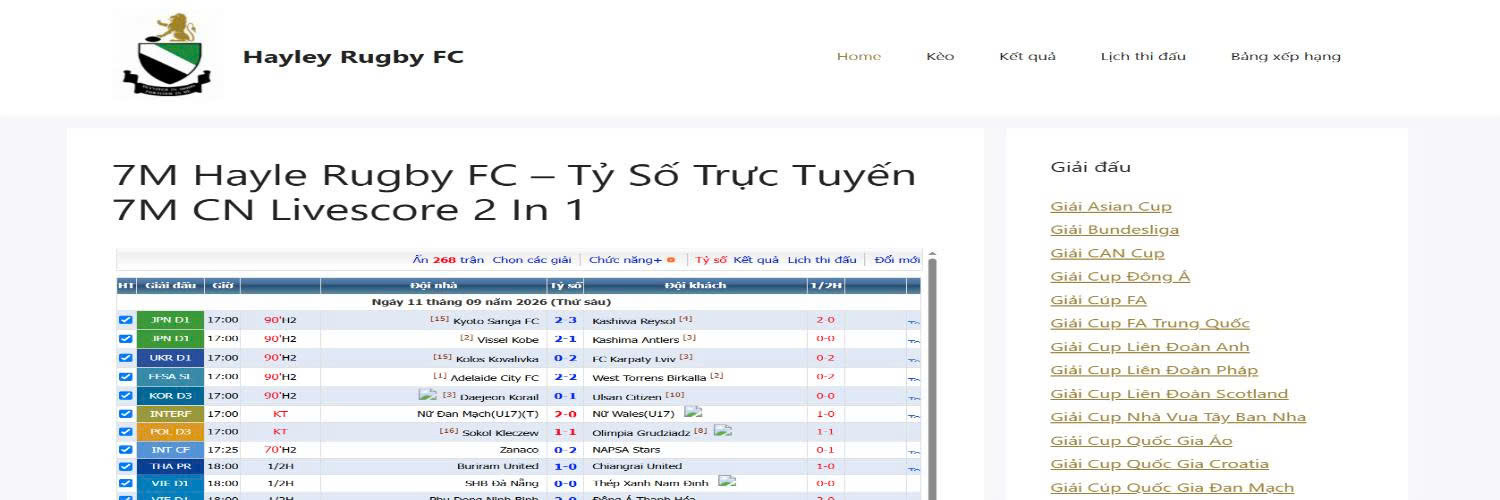The height and width of the screenshot is (500, 1500).
Task: Open the Giải Asian Cup link
Action: tap(1111, 207)
